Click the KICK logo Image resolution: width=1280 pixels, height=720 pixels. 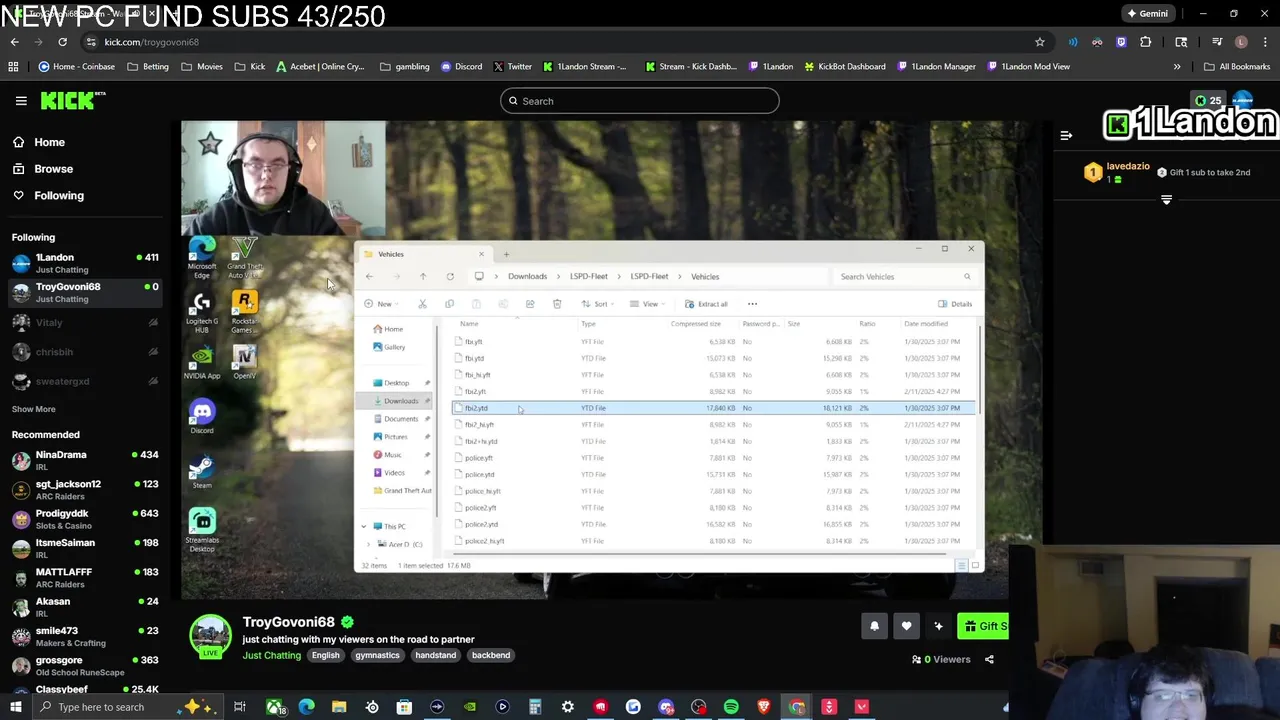[72, 101]
